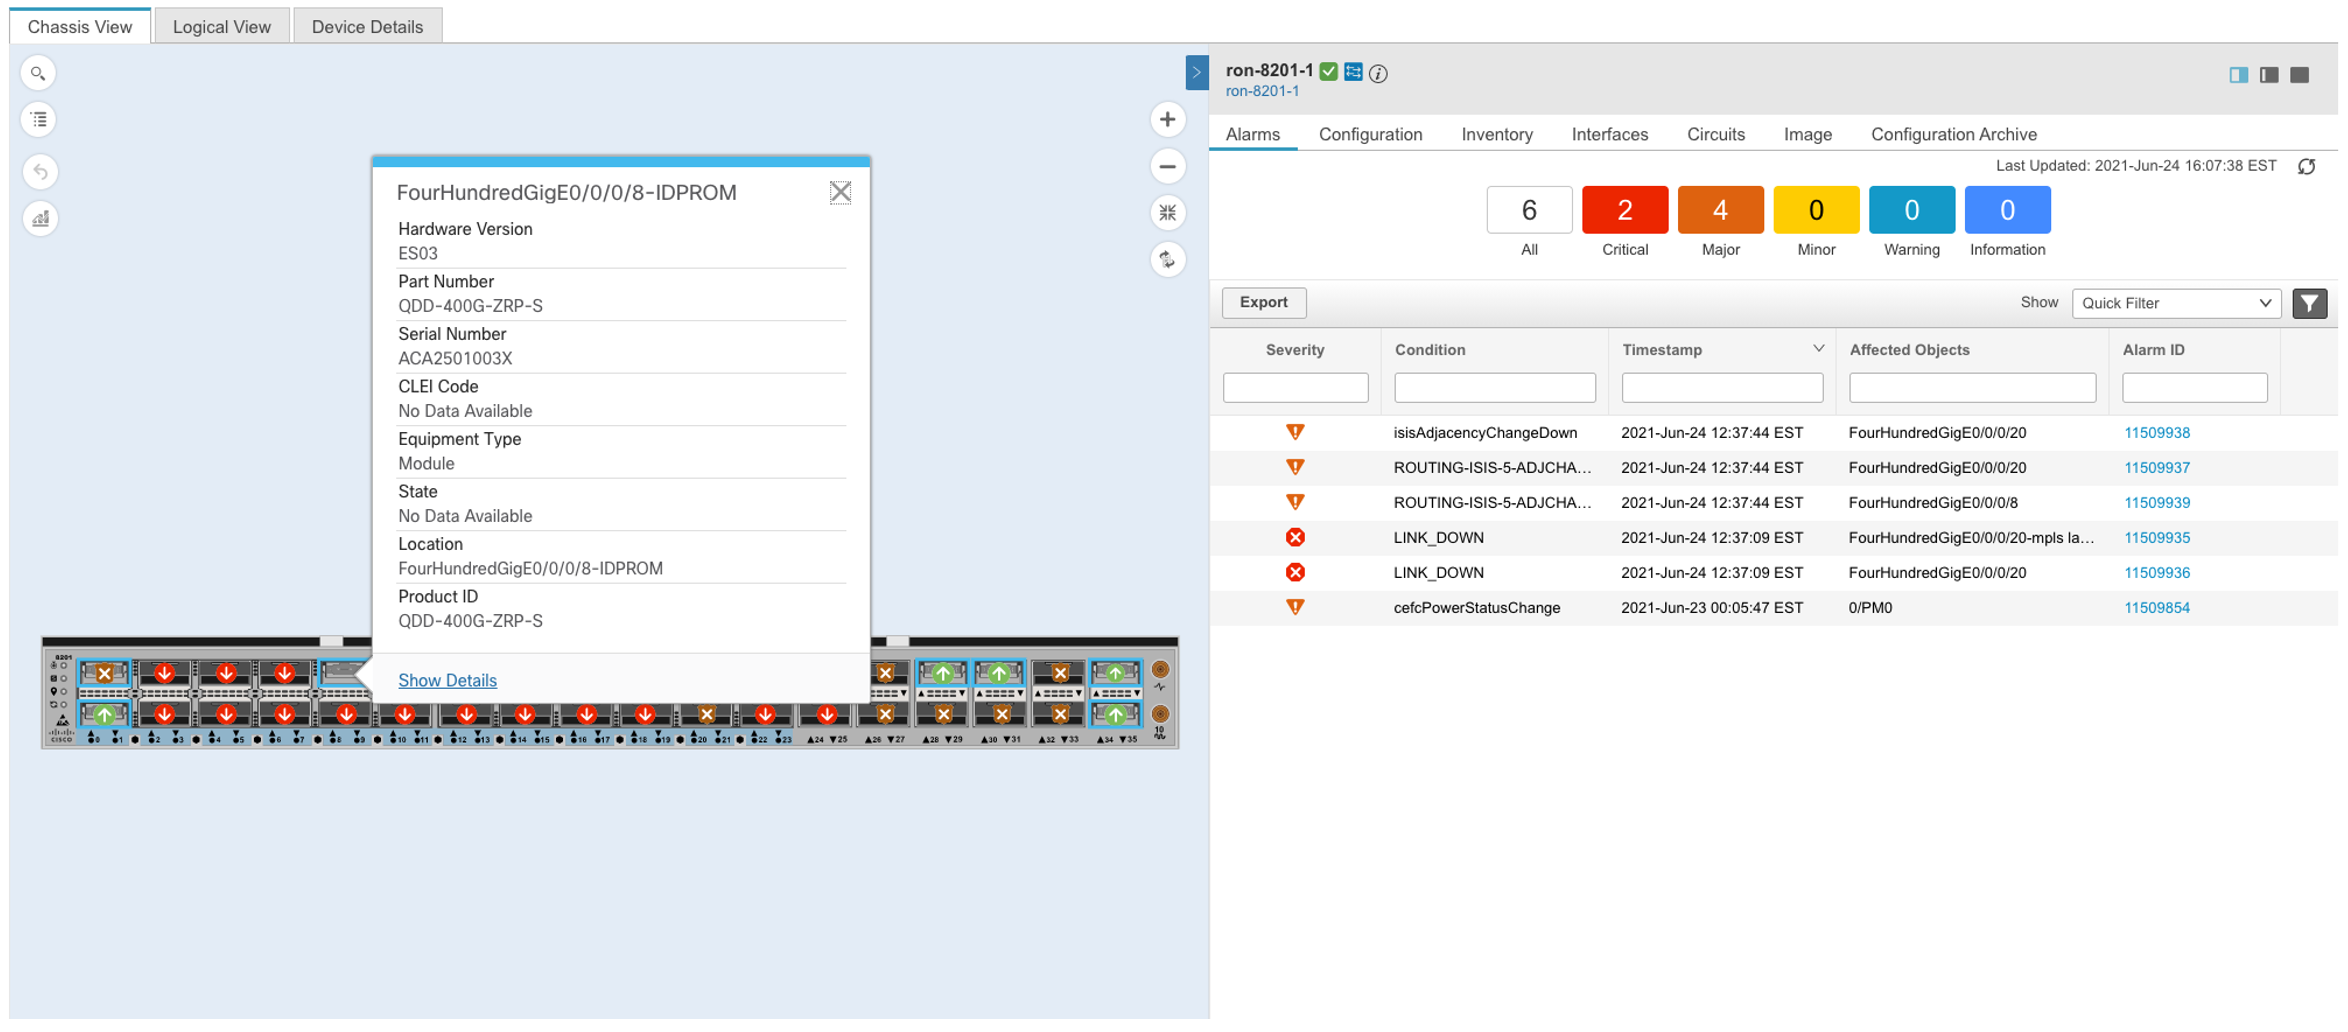Open the Timestamp column sort chevron
This screenshot has width=2348, height=1032.
point(1817,348)
